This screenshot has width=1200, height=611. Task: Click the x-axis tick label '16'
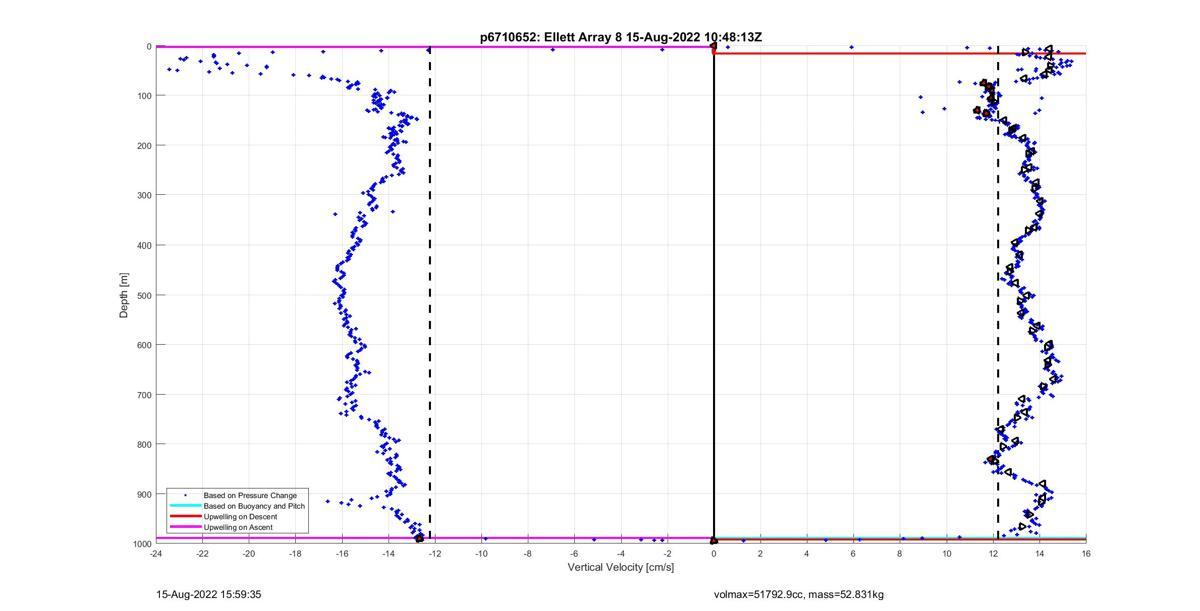pos(1086,553)
